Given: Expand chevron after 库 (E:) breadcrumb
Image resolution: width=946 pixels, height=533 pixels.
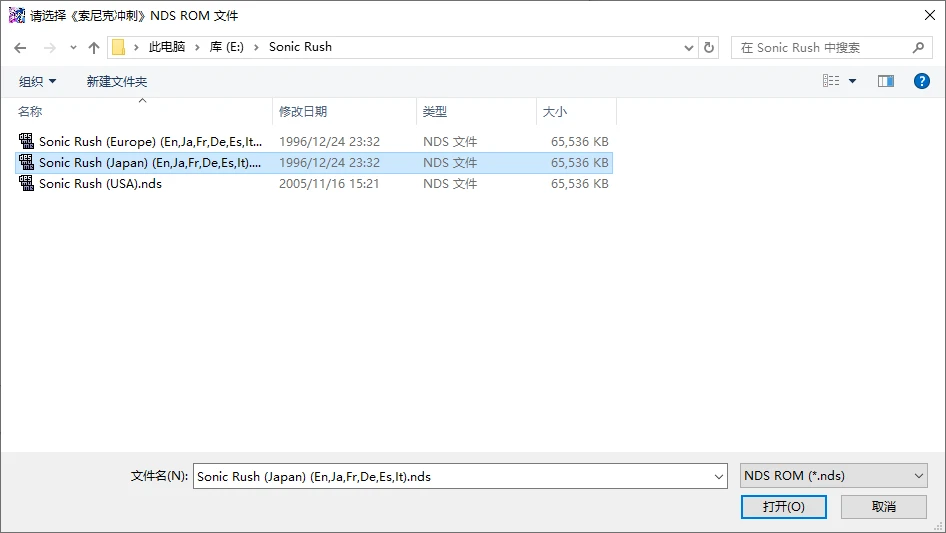Looking at the screenshot, I should [x=256, y=47].
